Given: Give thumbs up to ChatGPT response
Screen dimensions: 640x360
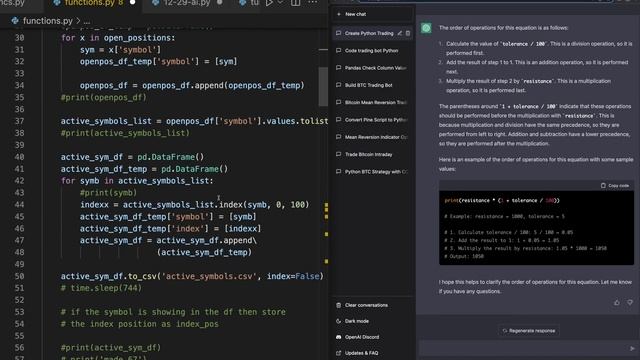Looking at the screenshot, I should click(617, 302).
